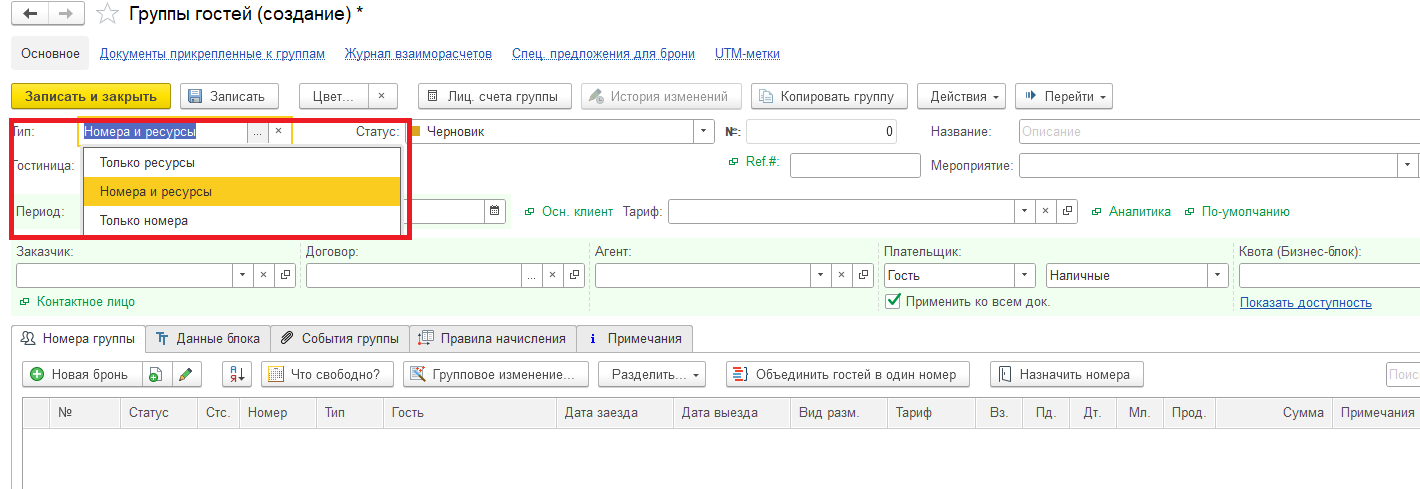
Task: Click Что свободно? button
Action: pyautogui.click(x=327, y=375)
